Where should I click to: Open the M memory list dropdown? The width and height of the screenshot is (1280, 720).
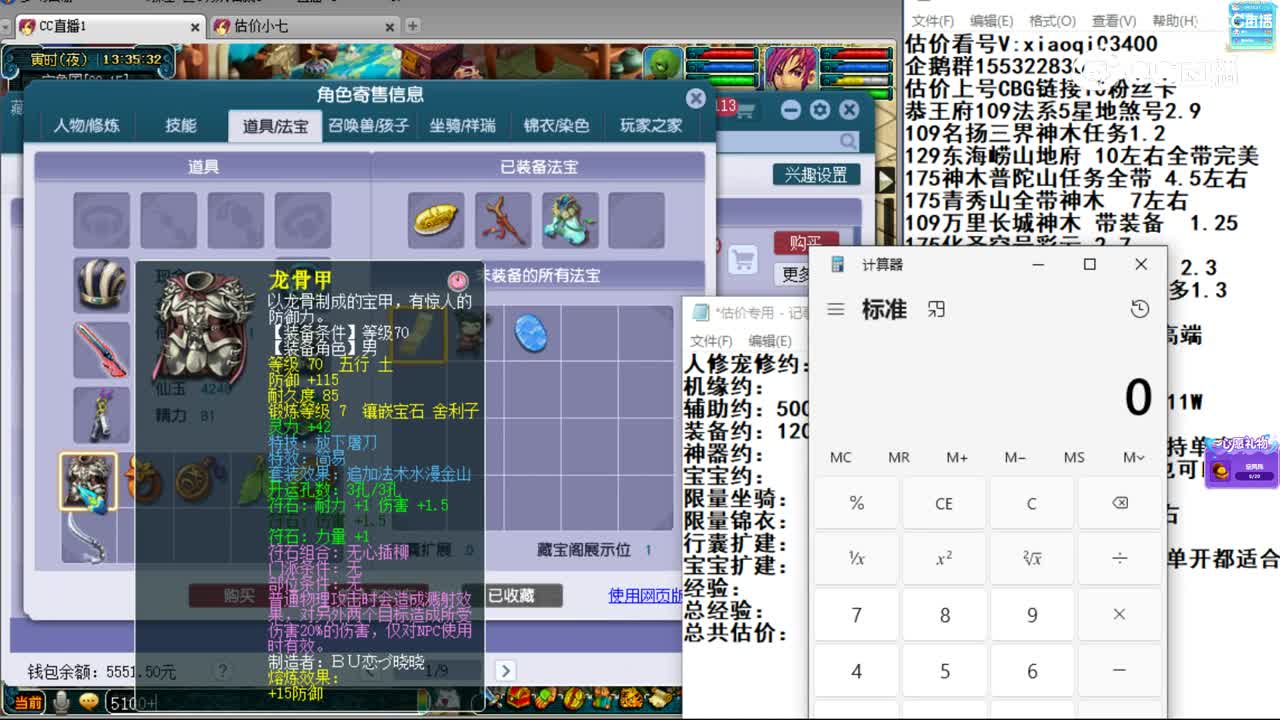pyautogui.click(x=1133, y=457)
